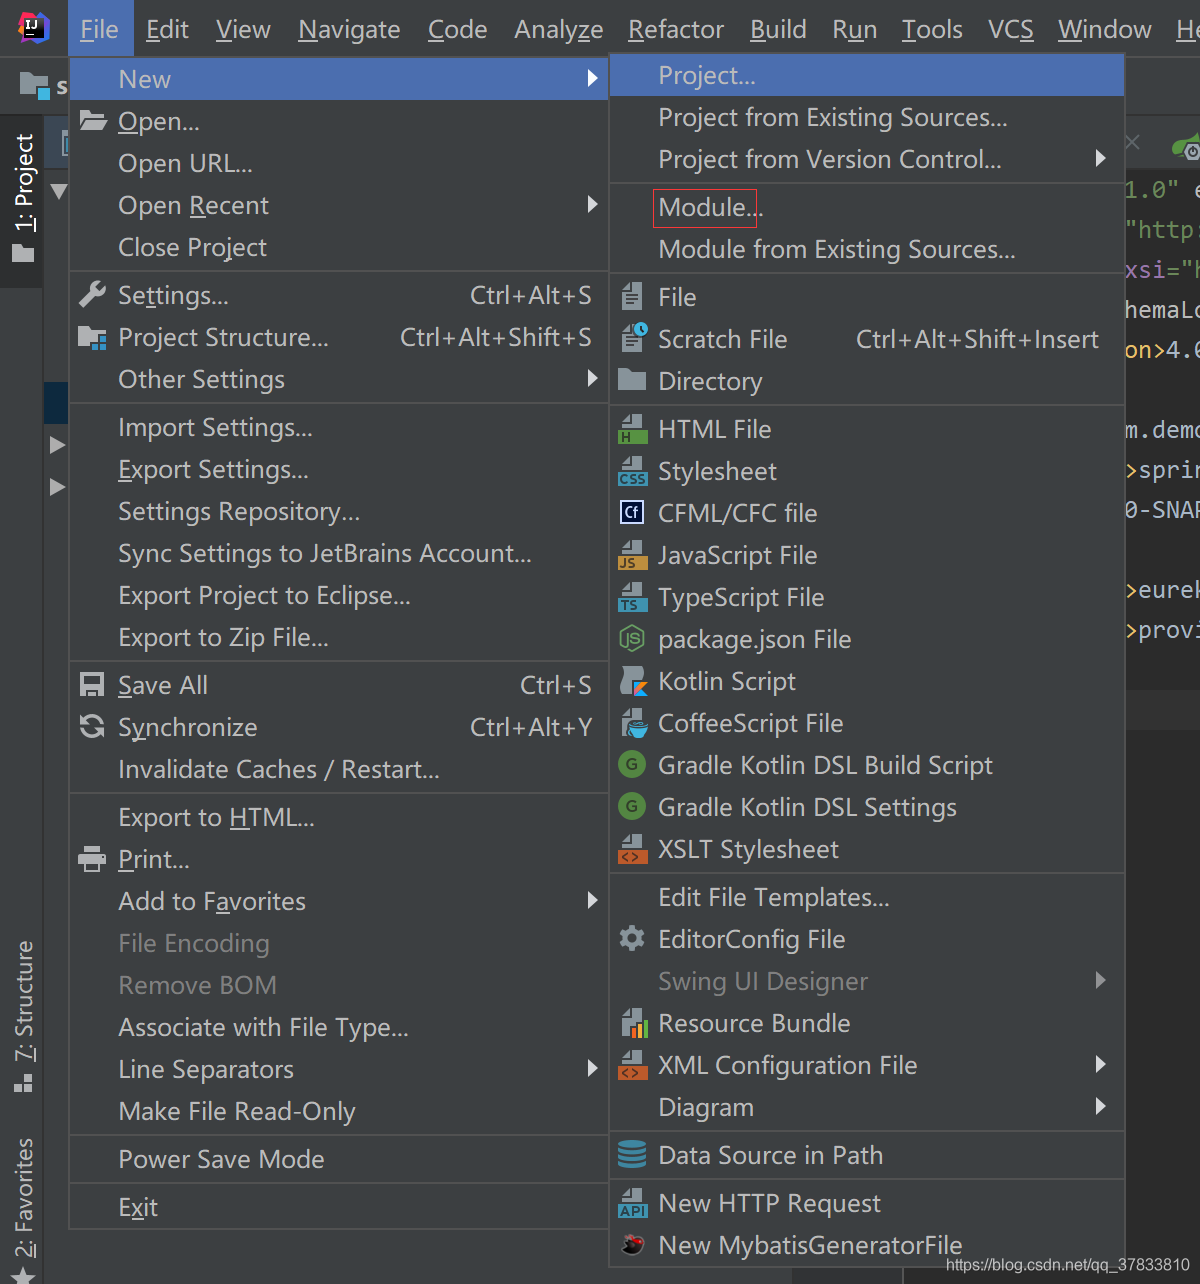This screenshot has width=1200, height=1284.
Task: Click the Synchronize refresh icon
Action: click(x=92, y=727)
